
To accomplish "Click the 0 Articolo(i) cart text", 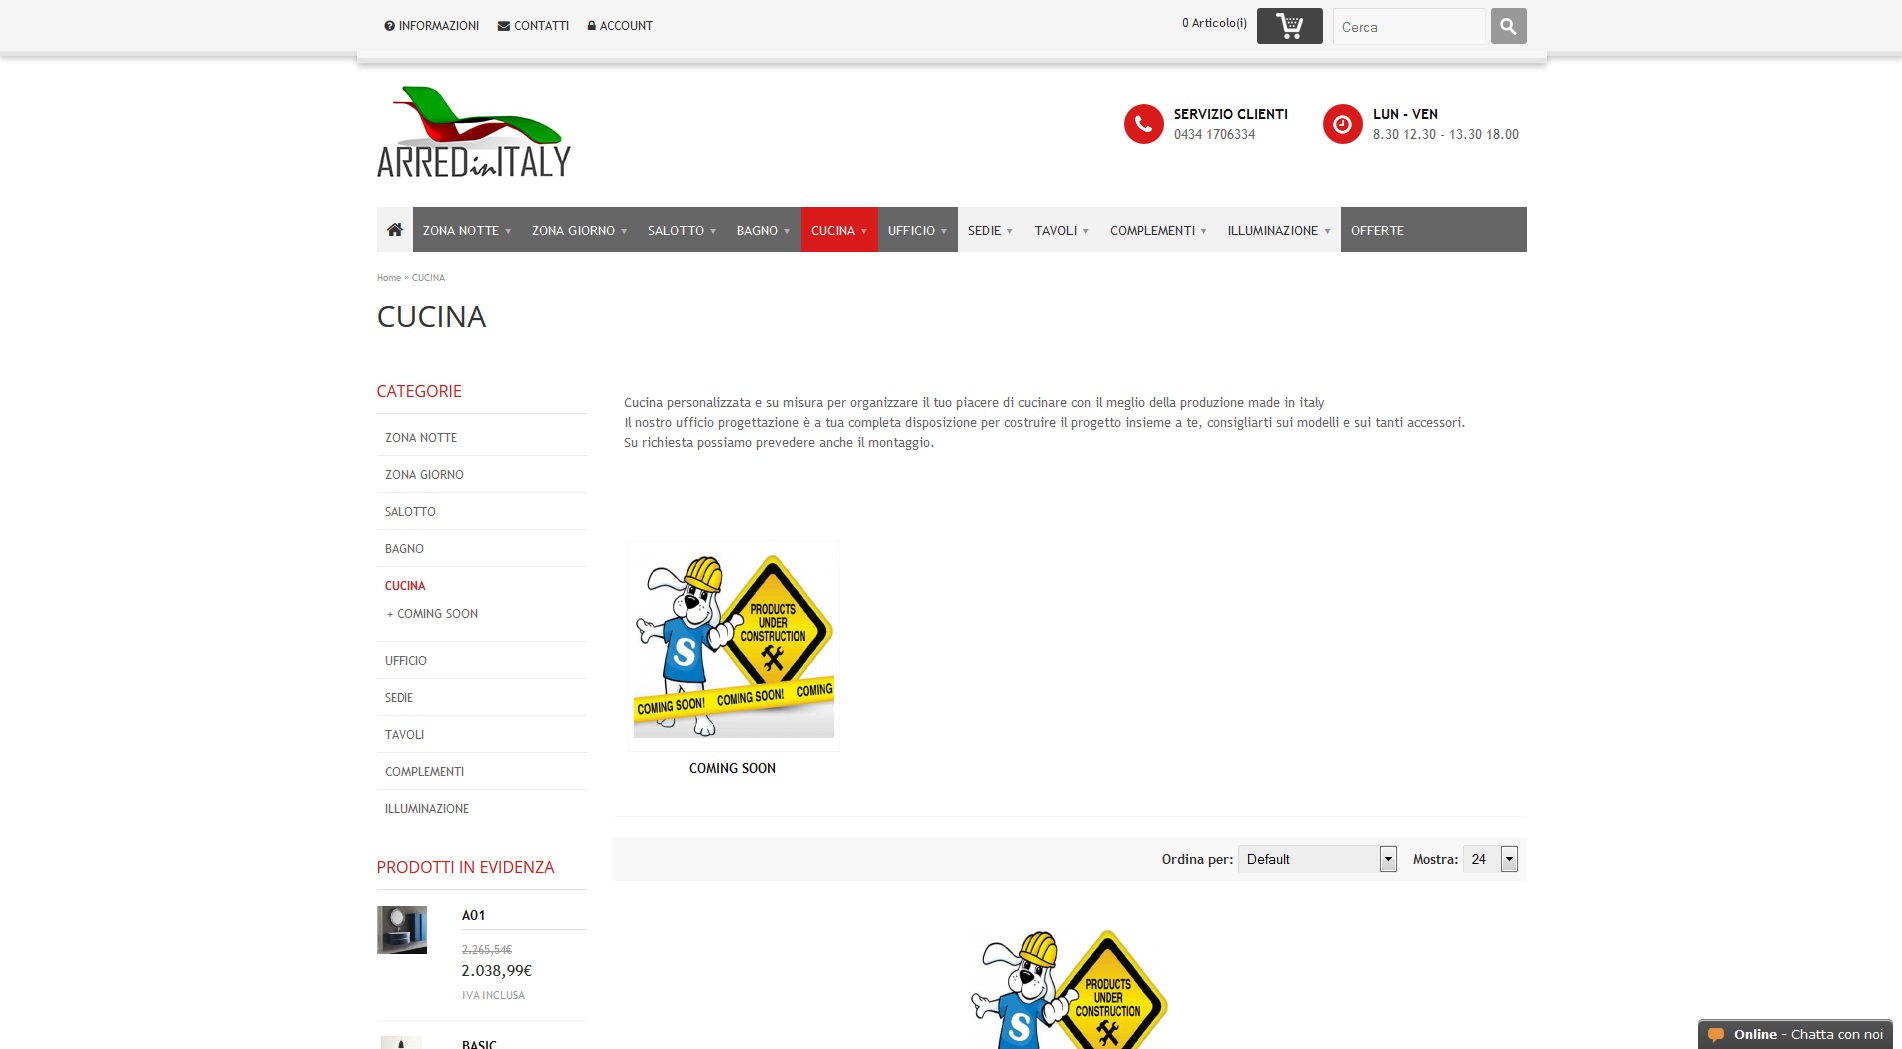I will click(x=1214, y=23).
